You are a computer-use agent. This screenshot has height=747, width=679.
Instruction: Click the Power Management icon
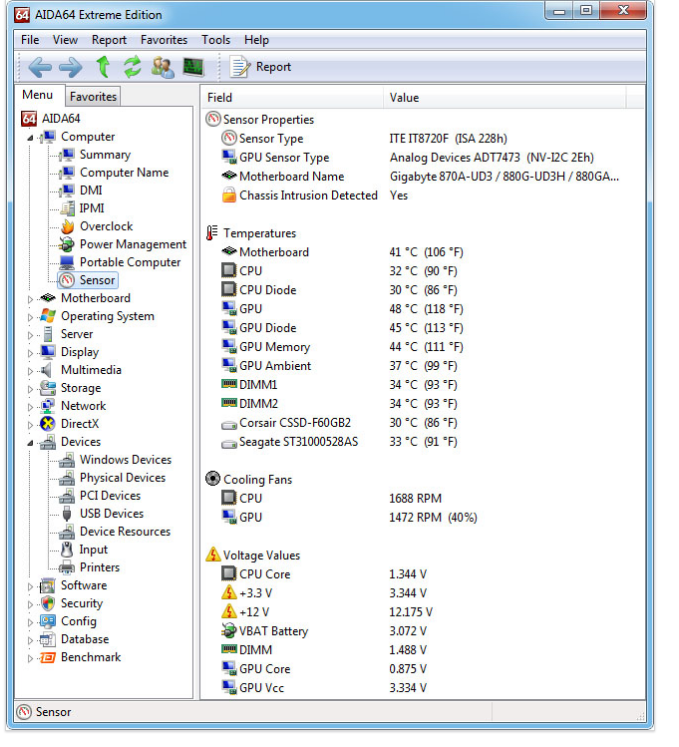(67, 244)
